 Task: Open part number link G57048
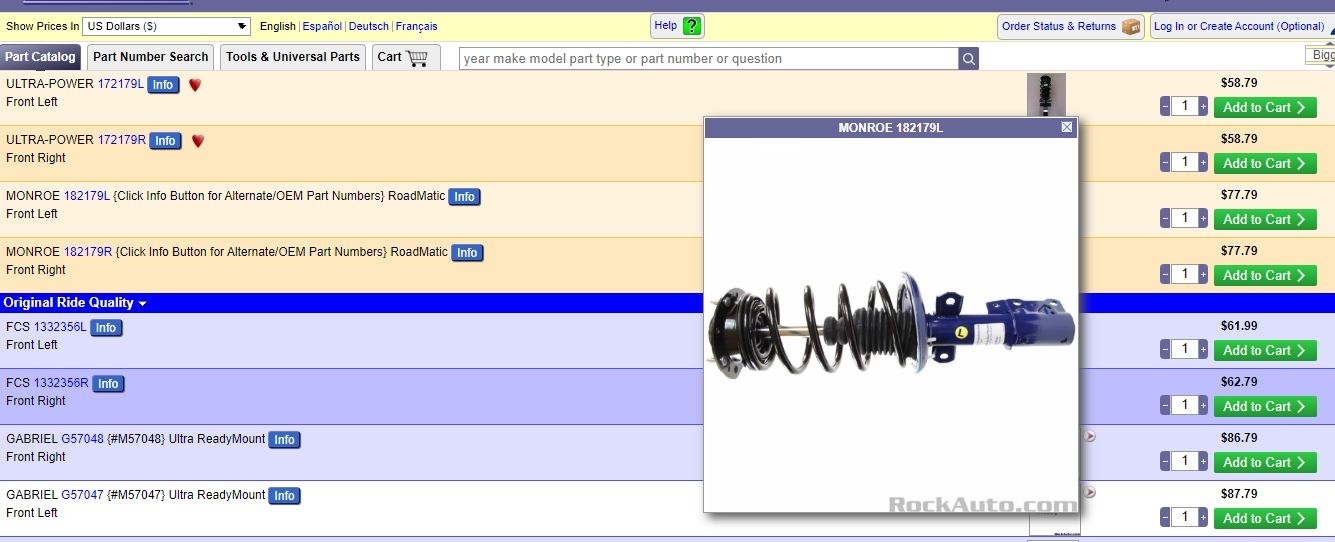[x=83, y=439]
